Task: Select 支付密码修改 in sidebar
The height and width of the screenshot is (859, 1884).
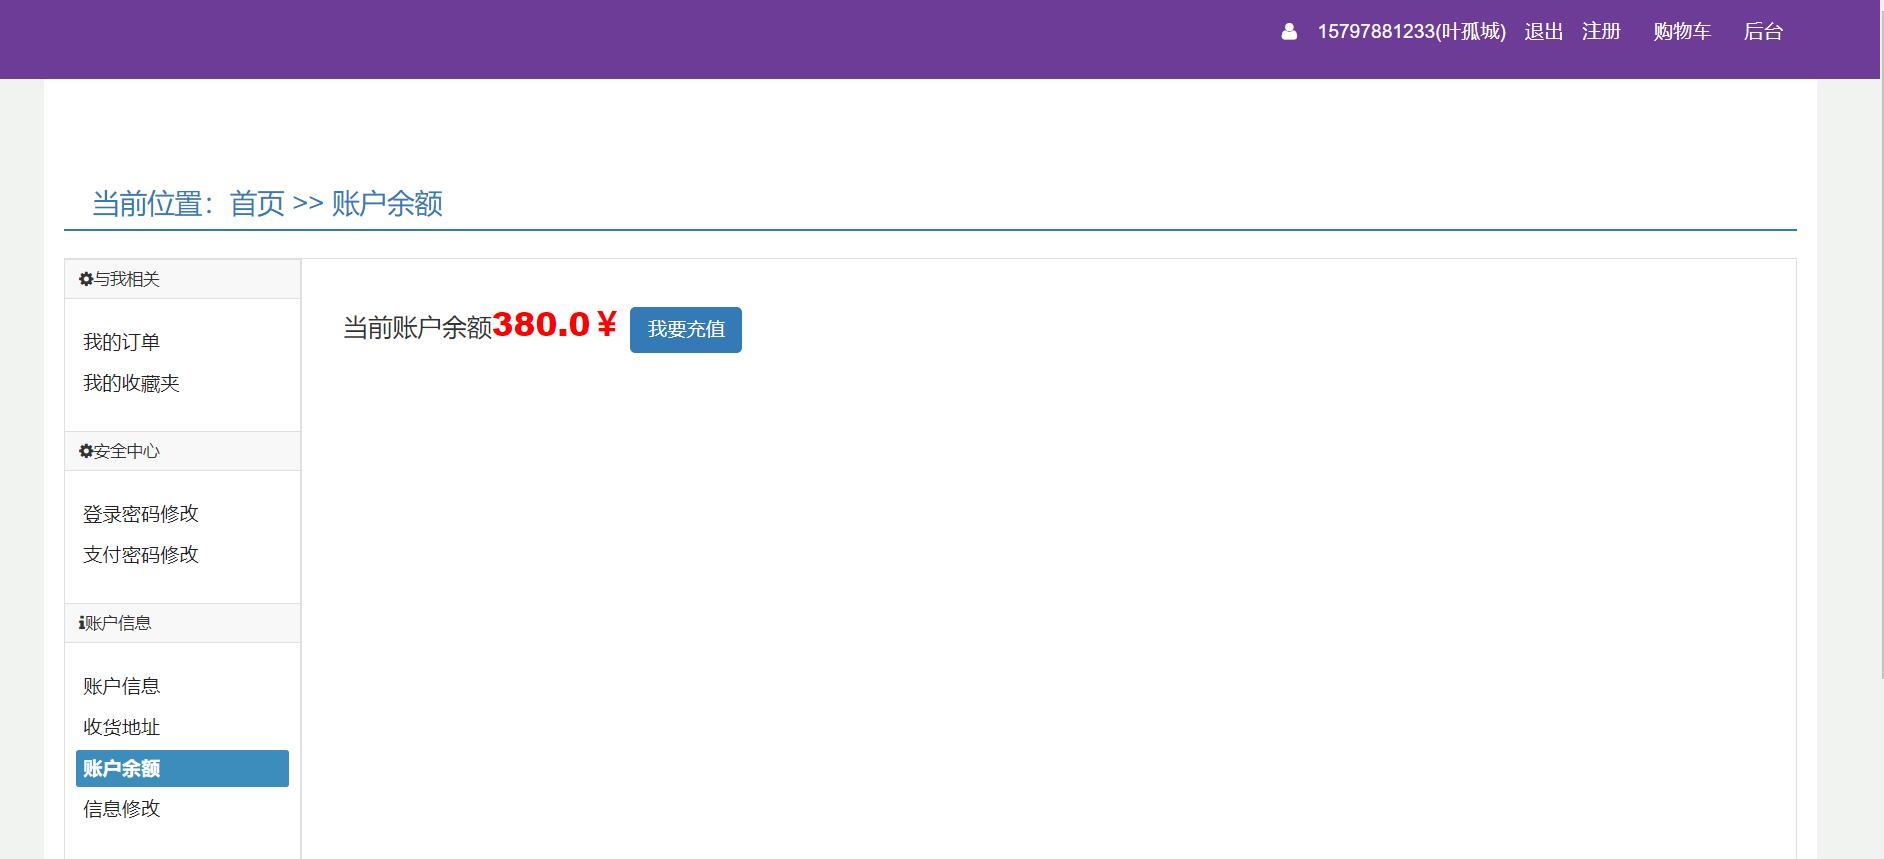Action: coord(141,555)
